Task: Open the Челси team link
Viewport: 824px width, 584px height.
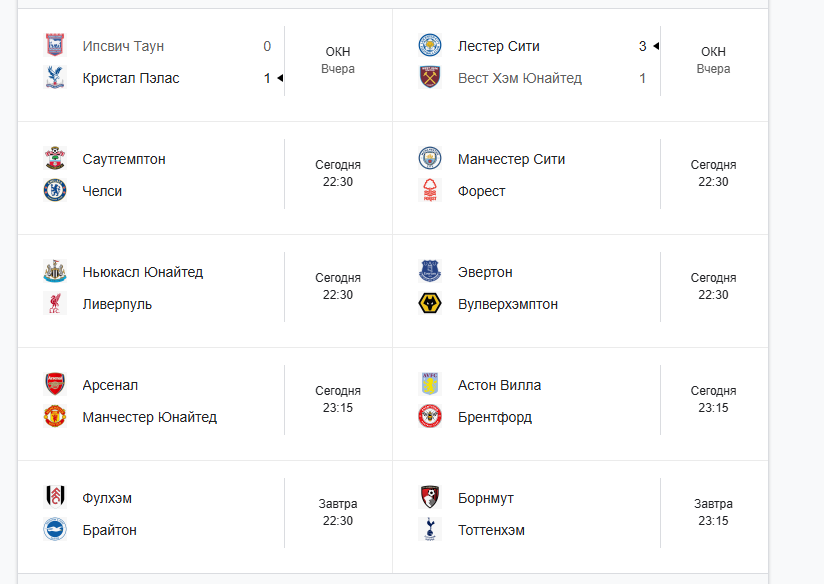Action: [x=102, y=191]
